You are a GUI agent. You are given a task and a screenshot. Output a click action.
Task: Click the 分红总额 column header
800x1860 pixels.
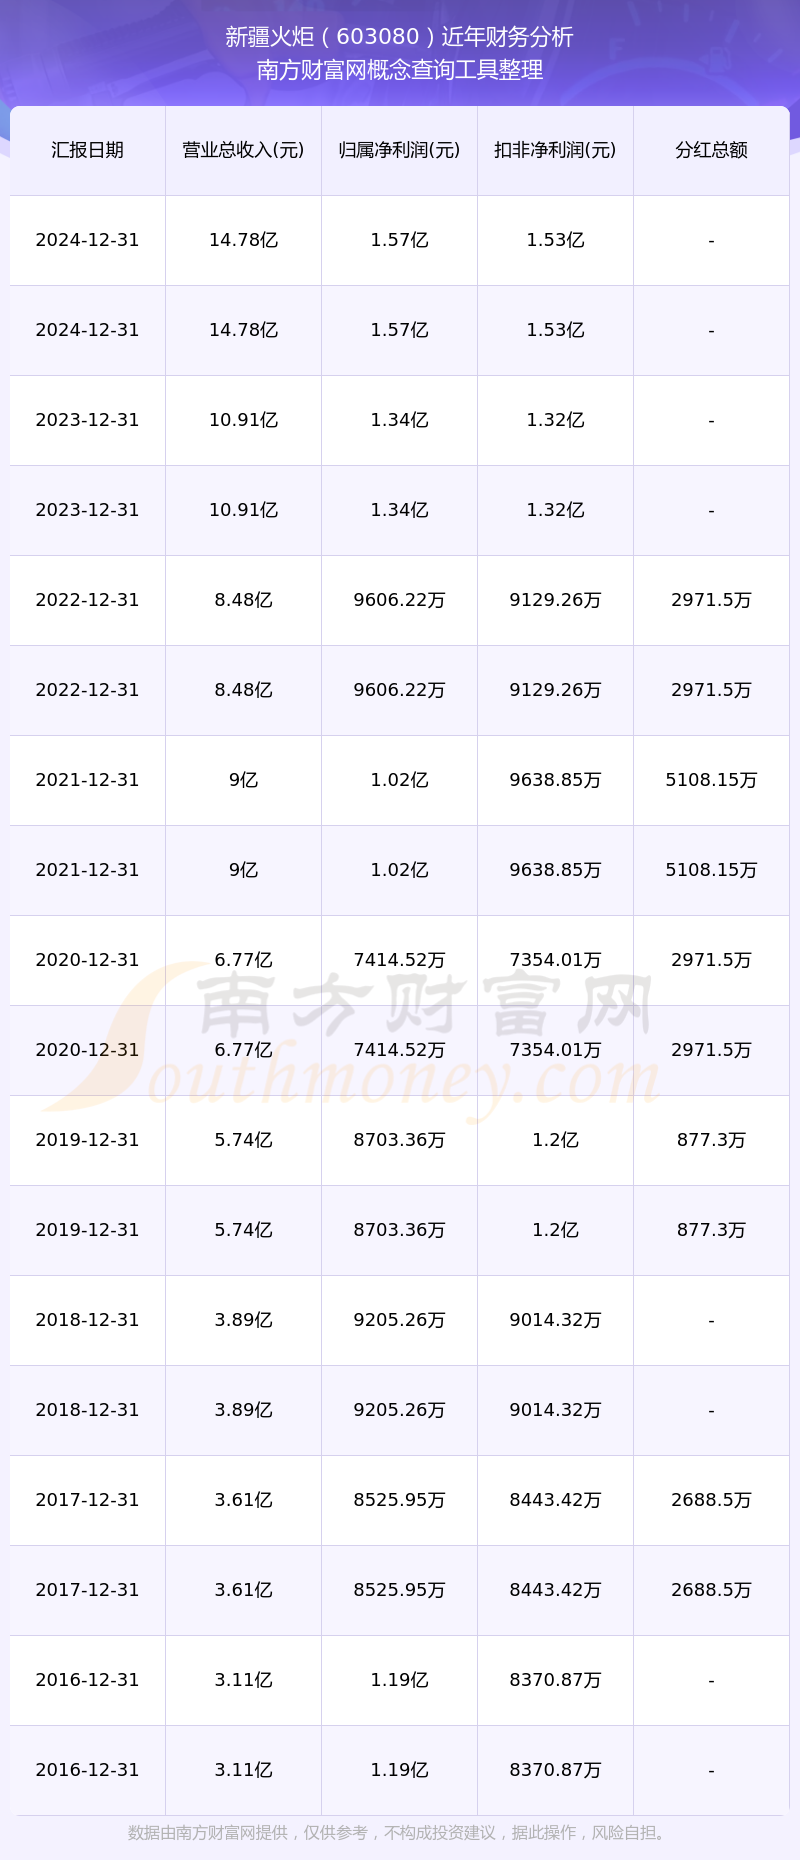[711, 150]
